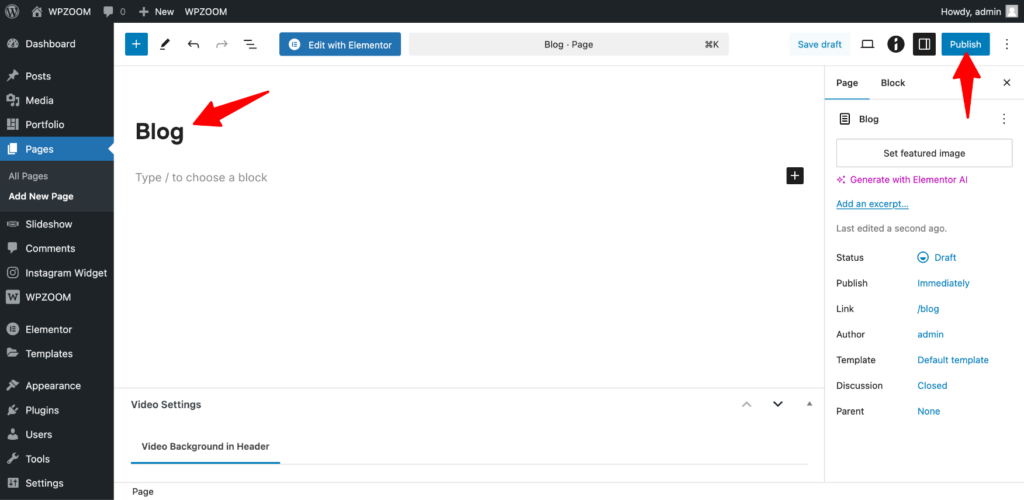Click the black add block button in editor
The height and width of the screenshot is (500, 1024).
pos(795,176)
